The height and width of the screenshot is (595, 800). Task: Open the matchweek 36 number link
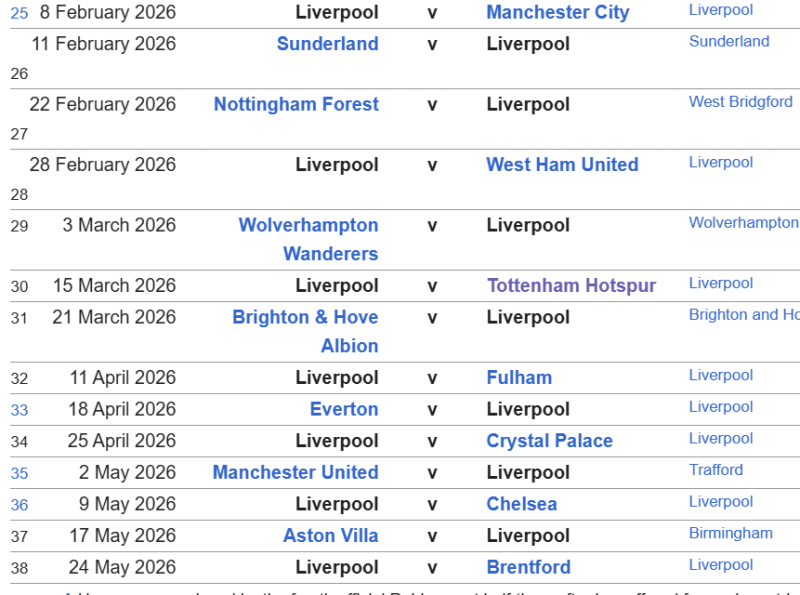click(x=19, y=506)
